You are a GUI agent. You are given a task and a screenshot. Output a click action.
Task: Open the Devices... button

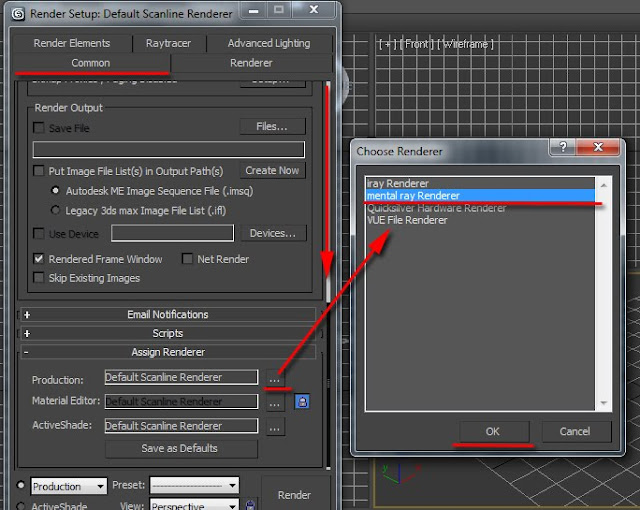273,233
